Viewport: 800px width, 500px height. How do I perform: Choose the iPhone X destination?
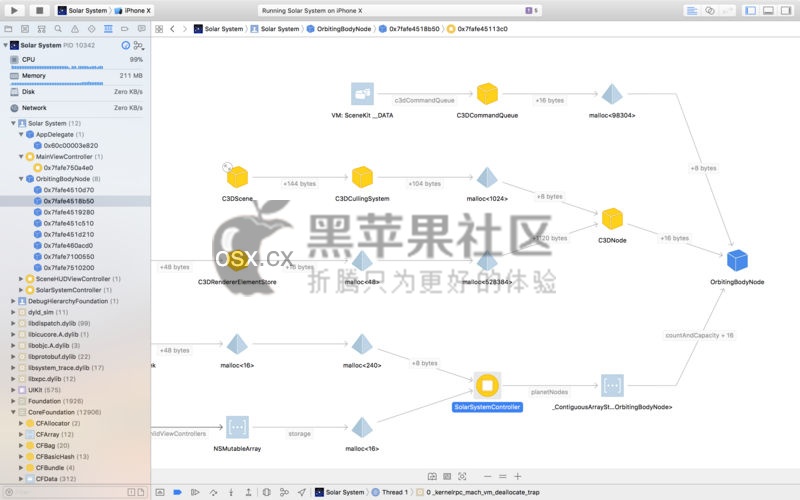pos(133,10)
